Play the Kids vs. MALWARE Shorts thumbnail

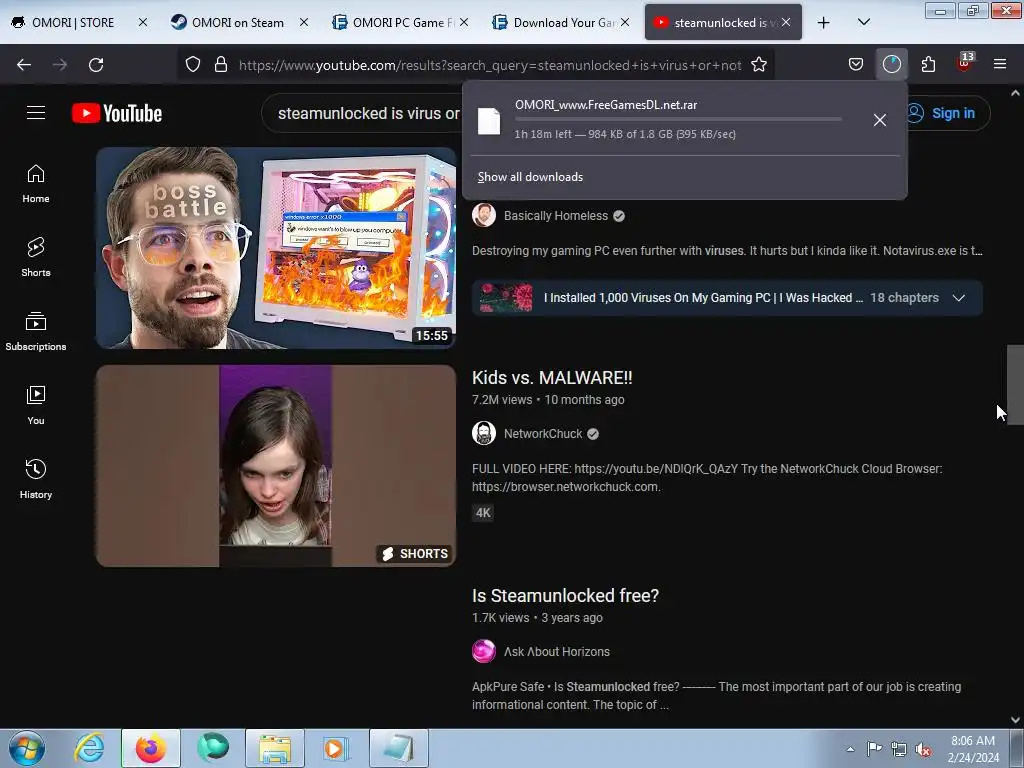point(276,466)
